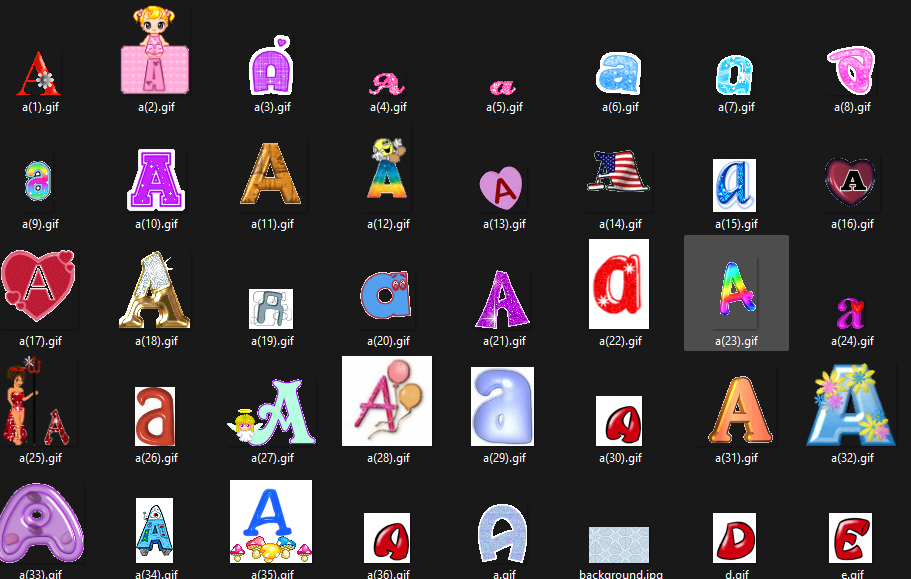
Task: Click a(12).gif rainbow letter with smiley
Action: click(x=387, y=170)
